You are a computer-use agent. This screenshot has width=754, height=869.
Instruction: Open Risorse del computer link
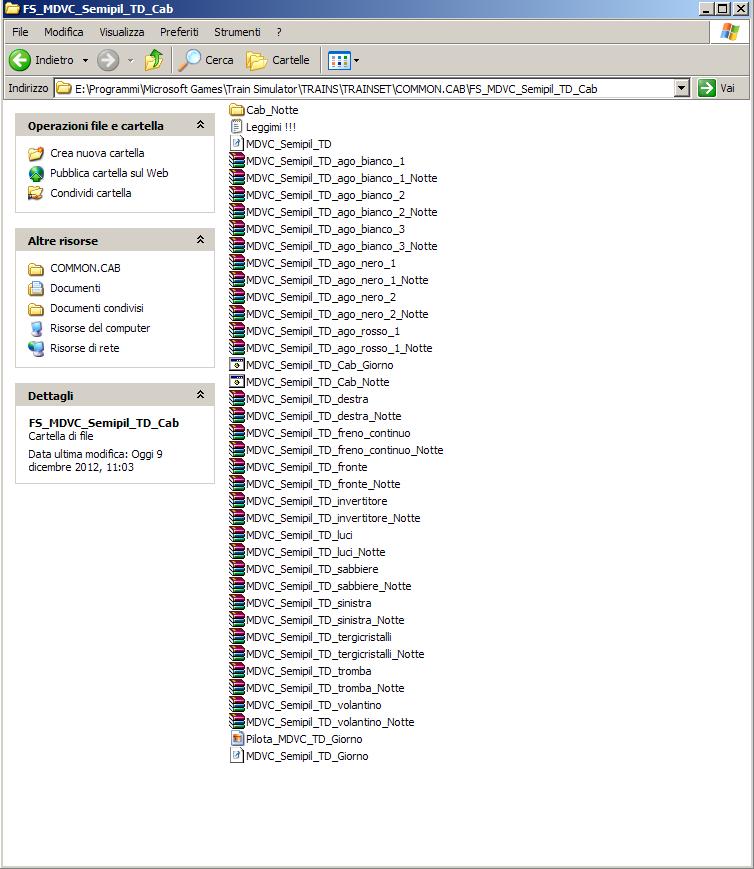100,328
